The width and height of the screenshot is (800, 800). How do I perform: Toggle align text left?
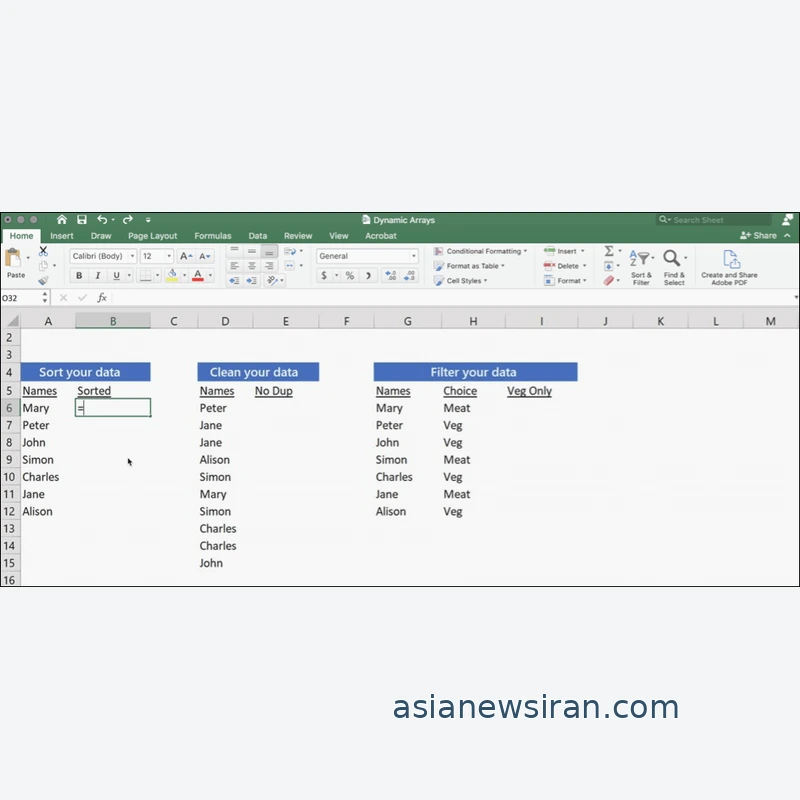coord(234,266)
